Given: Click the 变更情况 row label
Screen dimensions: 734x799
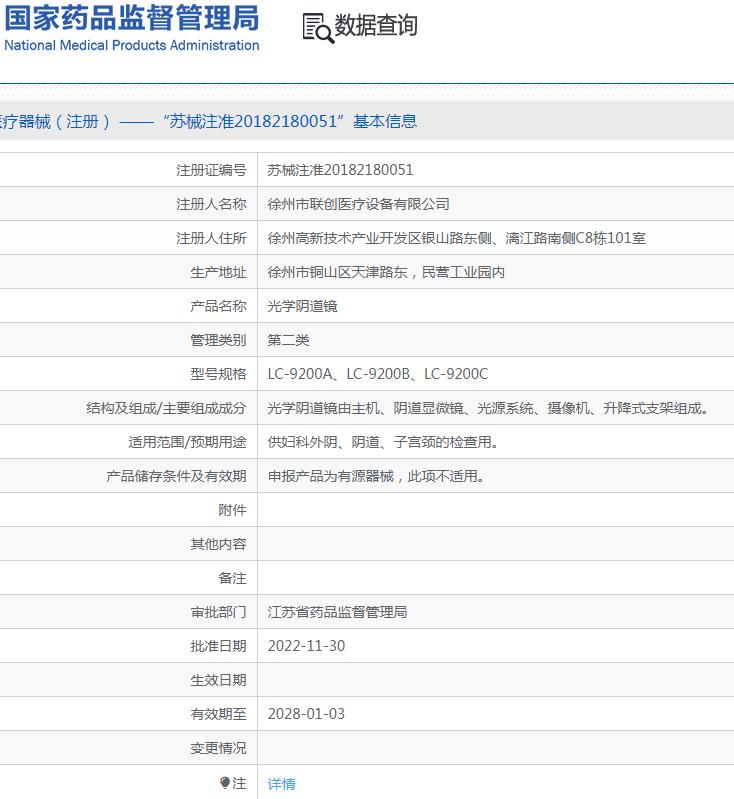Looking at the screenshot, I should click(218, 748).
